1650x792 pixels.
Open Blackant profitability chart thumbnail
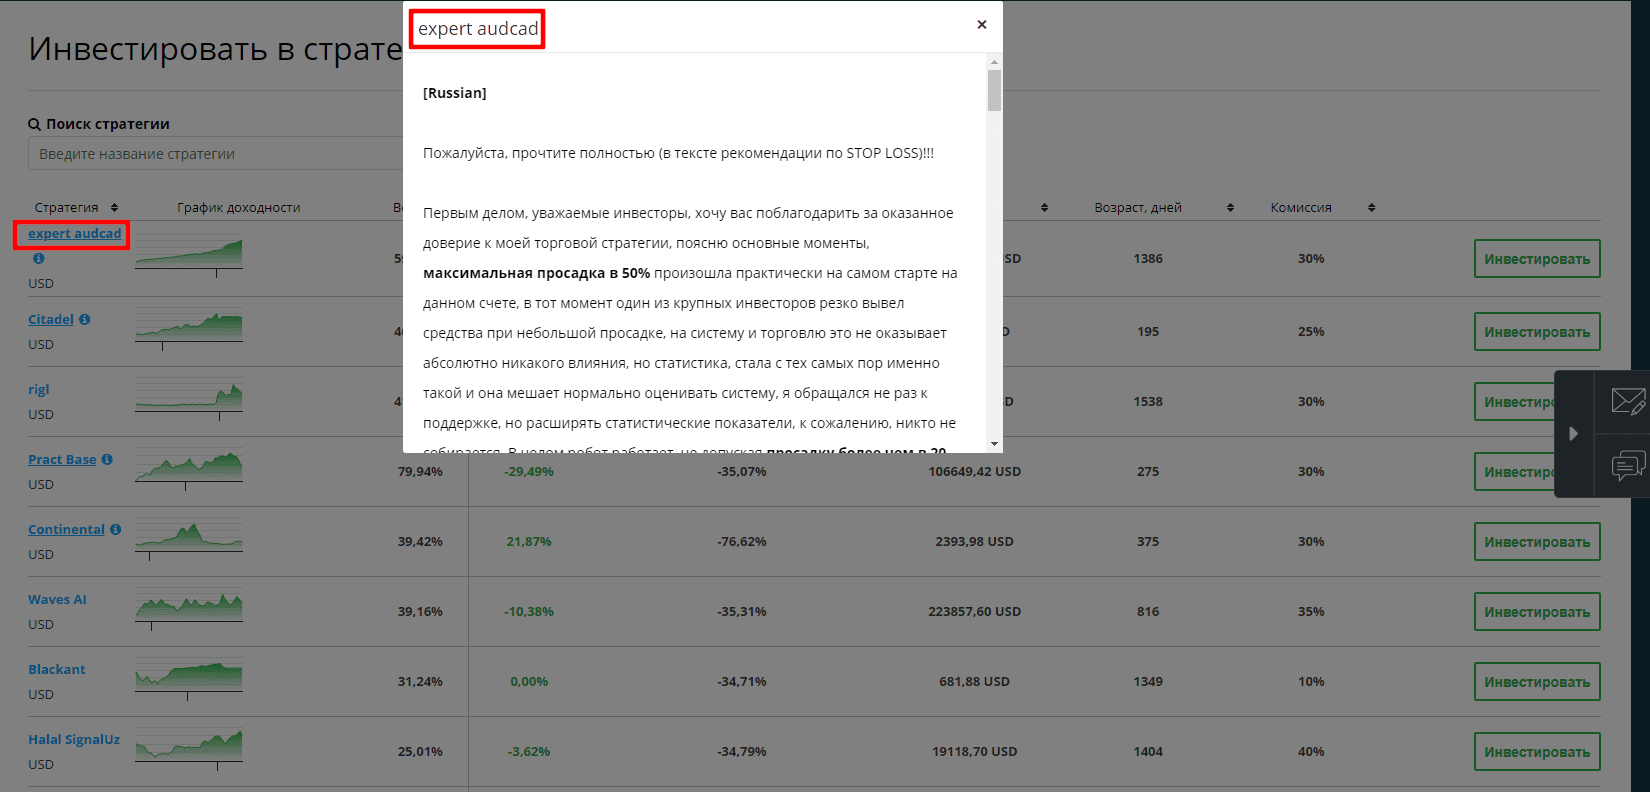click(x=189, y=679)
